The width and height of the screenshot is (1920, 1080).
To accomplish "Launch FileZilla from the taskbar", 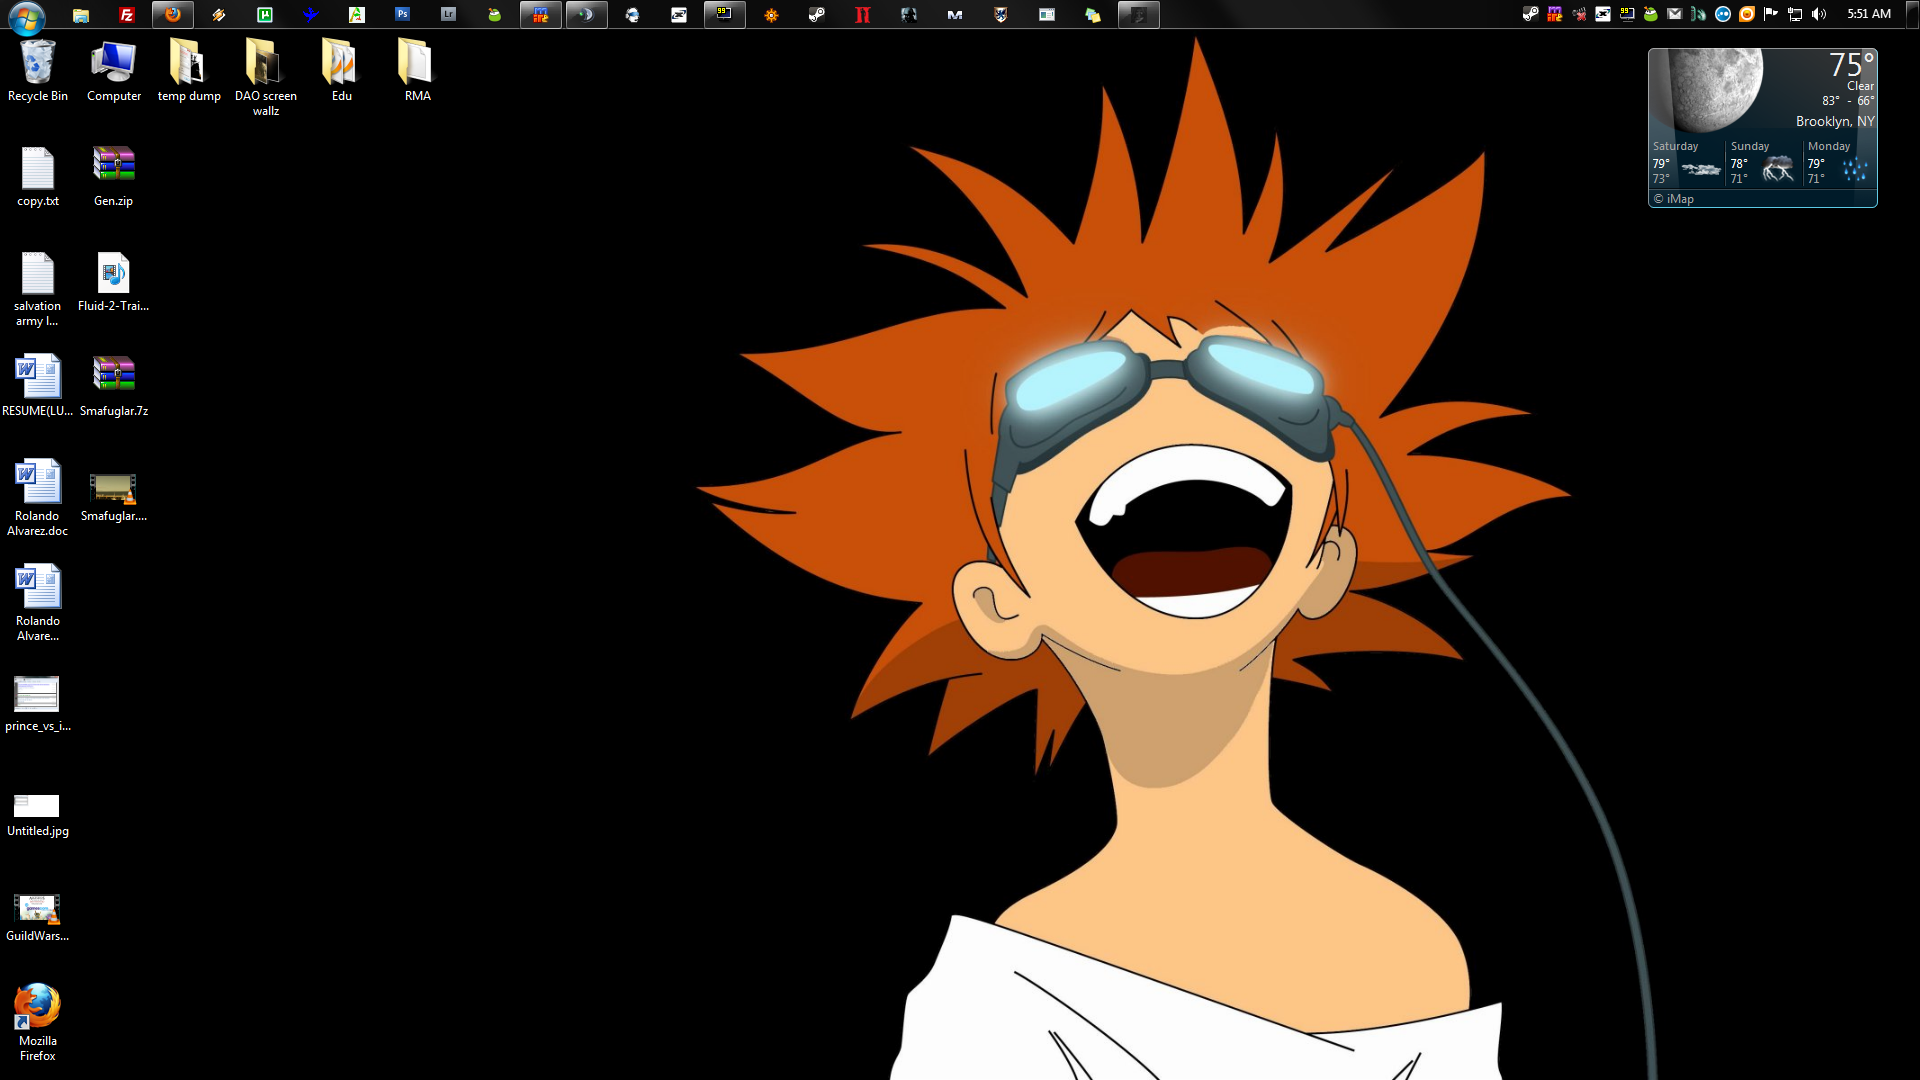I will click(x=127, y=15).
